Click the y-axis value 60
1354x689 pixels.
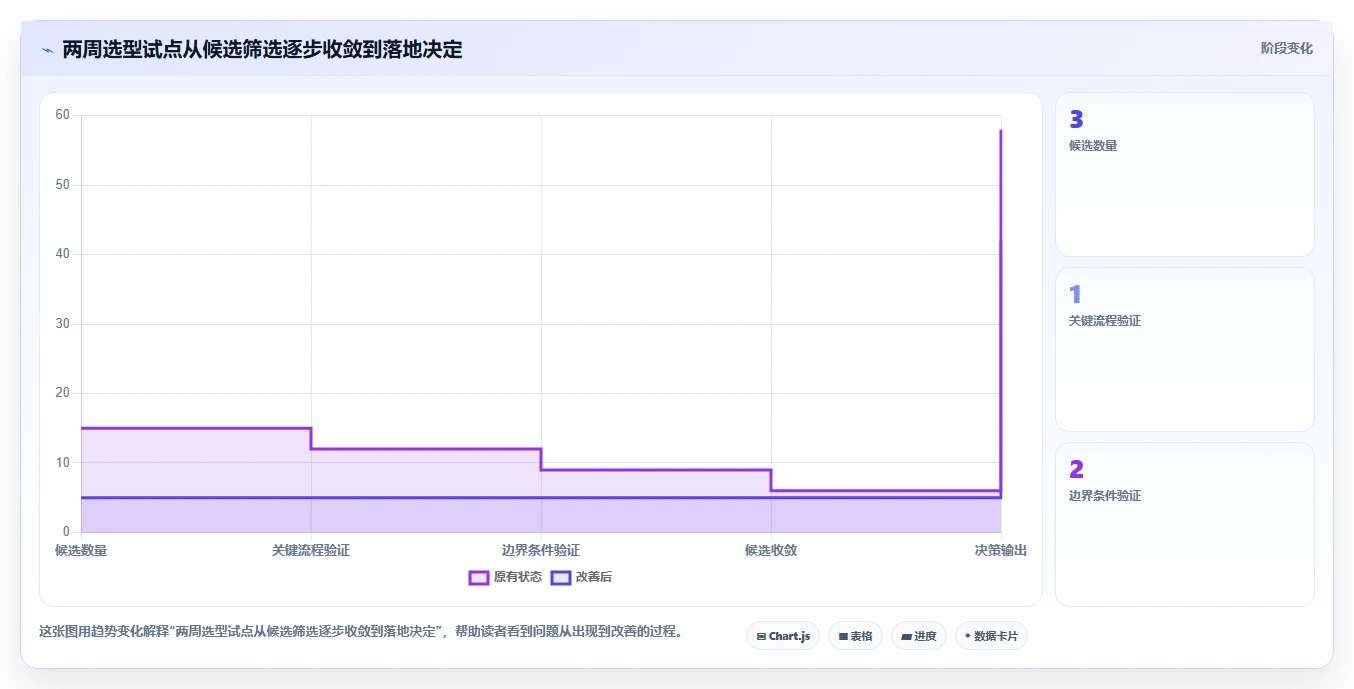(63, 115)
